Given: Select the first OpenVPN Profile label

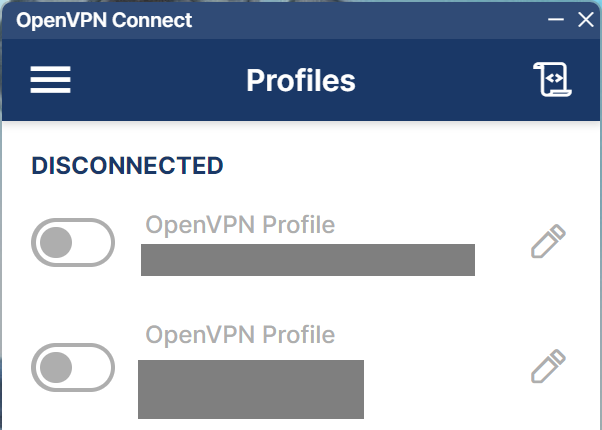Looking at the screenshot, I should (x=240, y=224).
